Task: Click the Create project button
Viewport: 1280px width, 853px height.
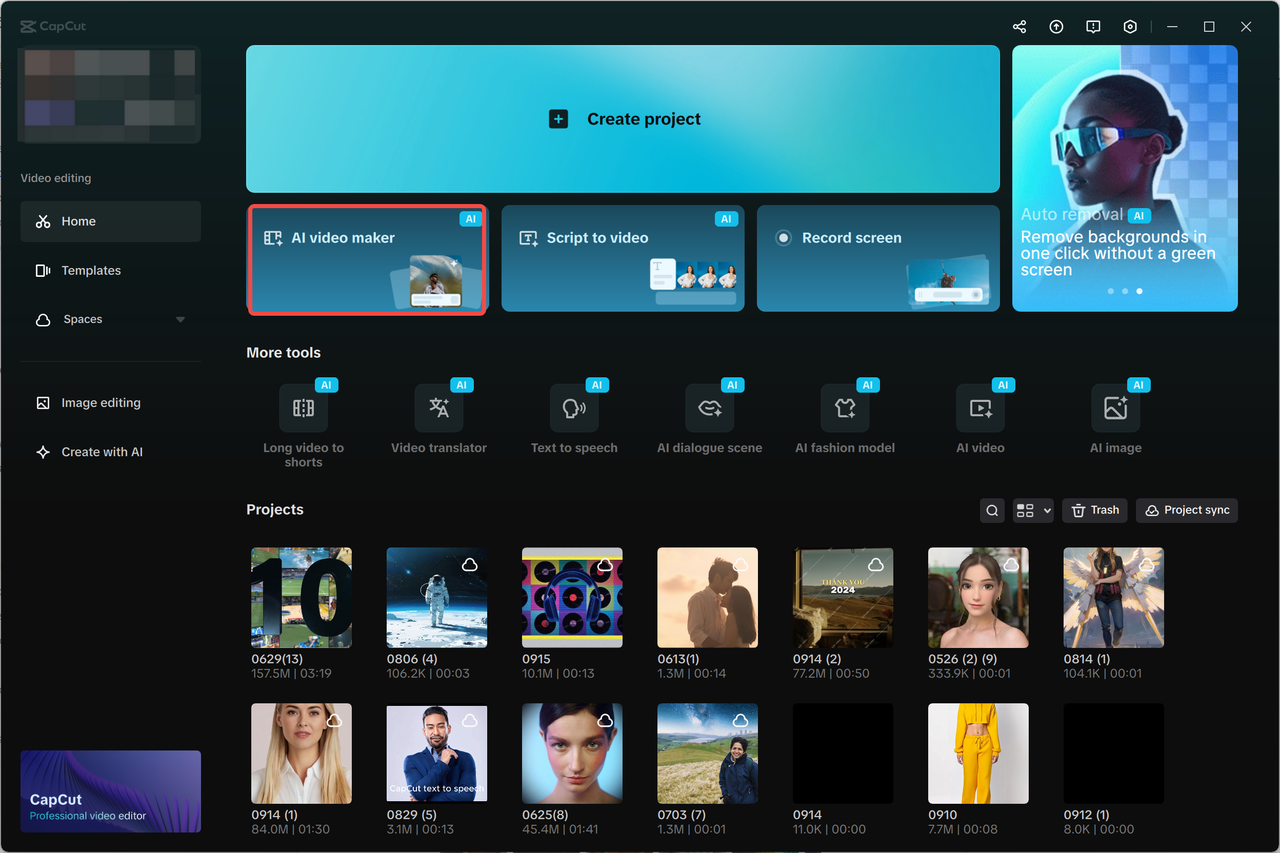Action: [622, 118]
